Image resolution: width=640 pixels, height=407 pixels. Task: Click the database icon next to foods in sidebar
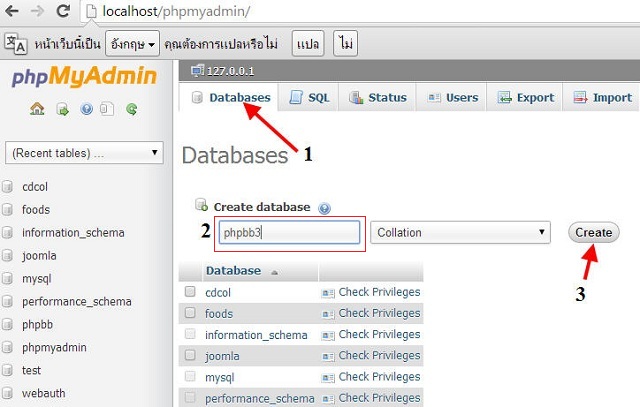point(7,210)
